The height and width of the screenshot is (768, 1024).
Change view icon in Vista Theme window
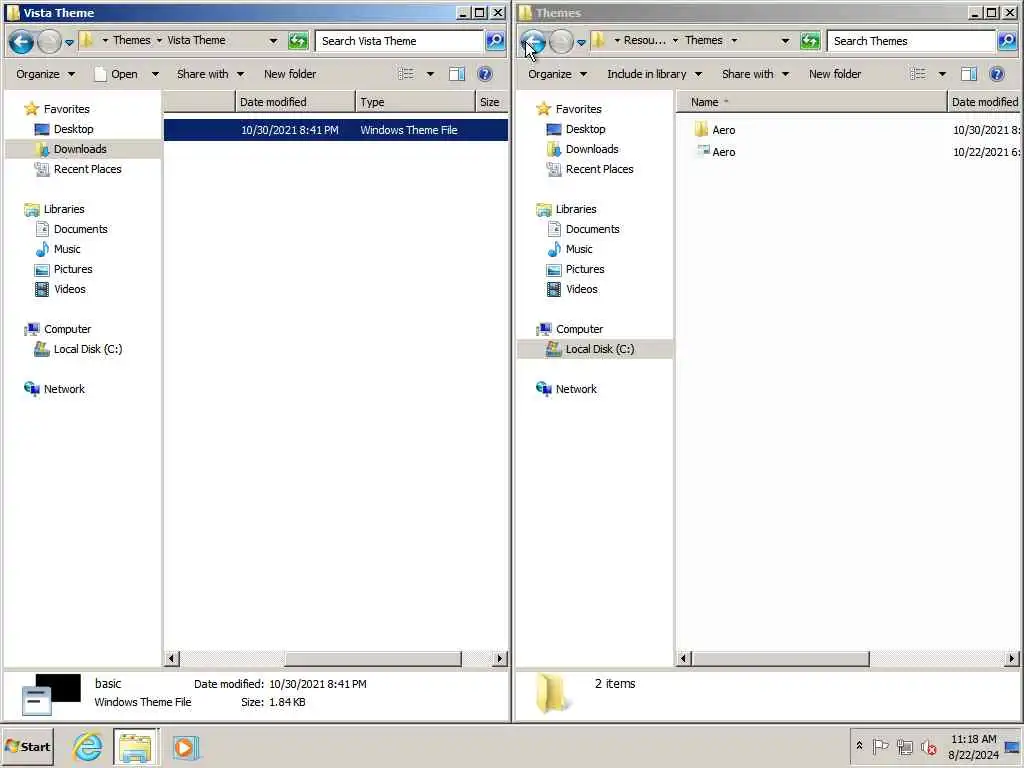(406, 74)
